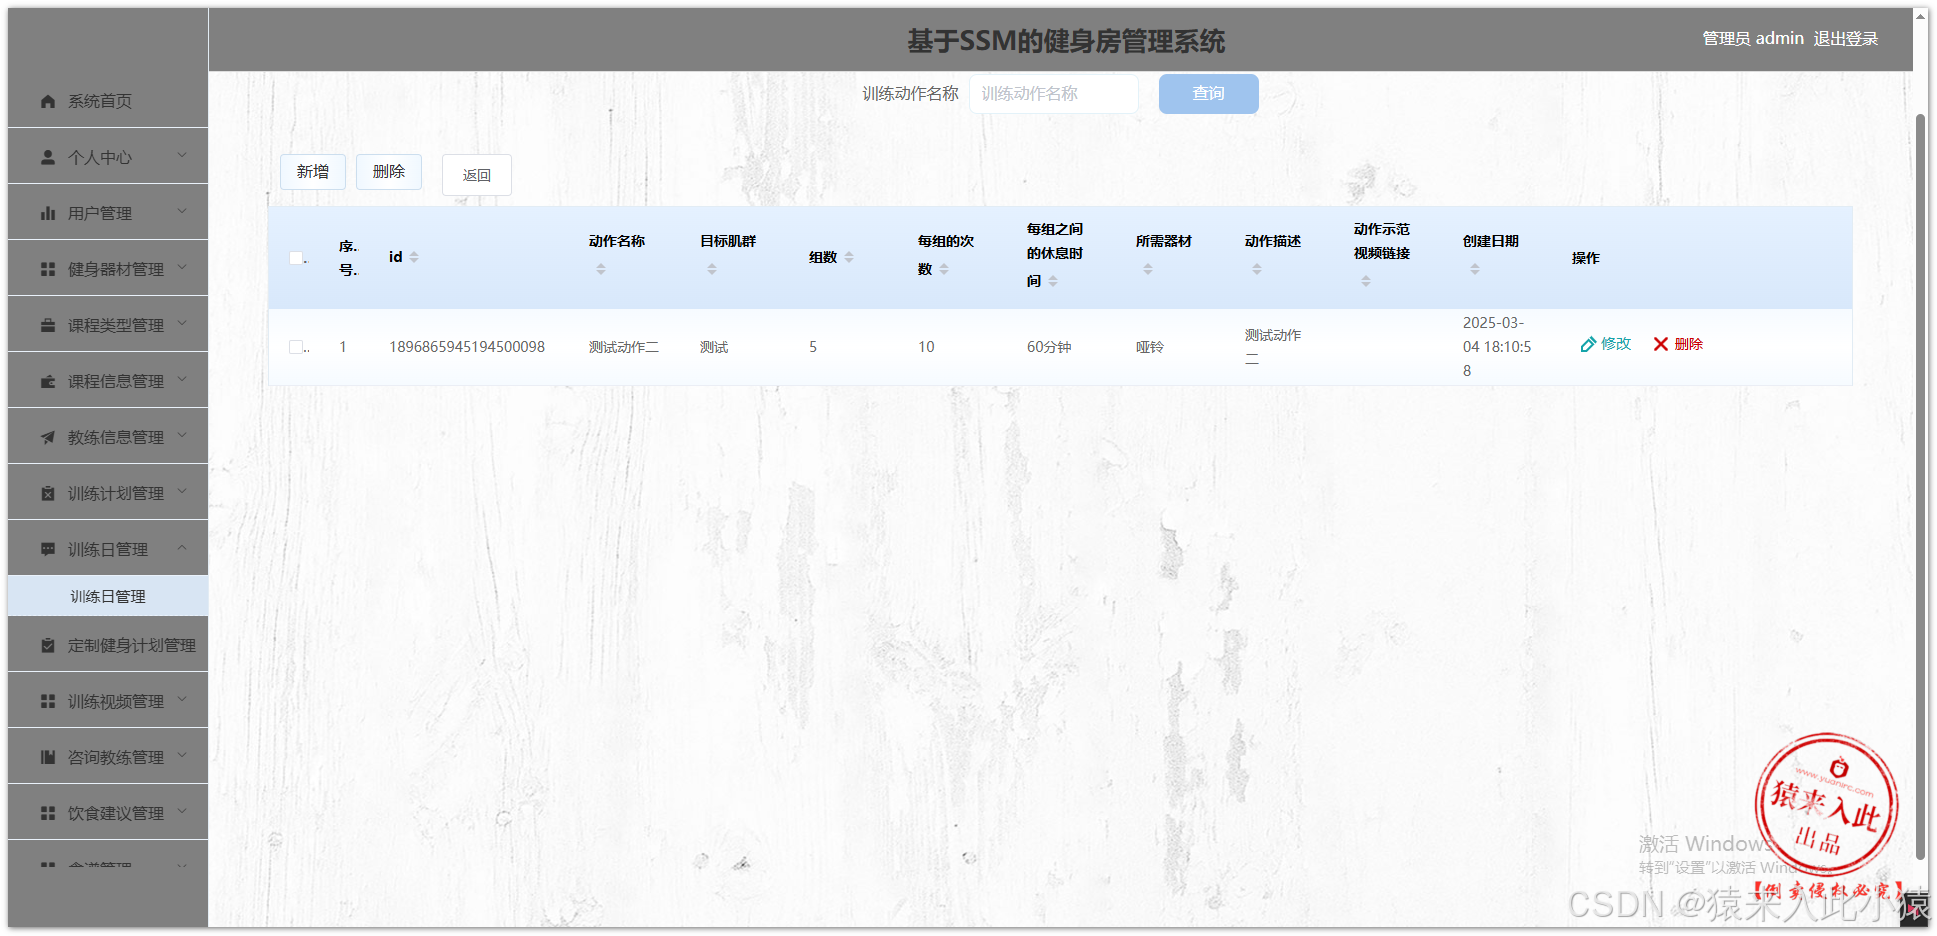Open 定制健身计划管理 in the sidebar
This screenshot has width=1937, height=936.
(x=108, y=645)
